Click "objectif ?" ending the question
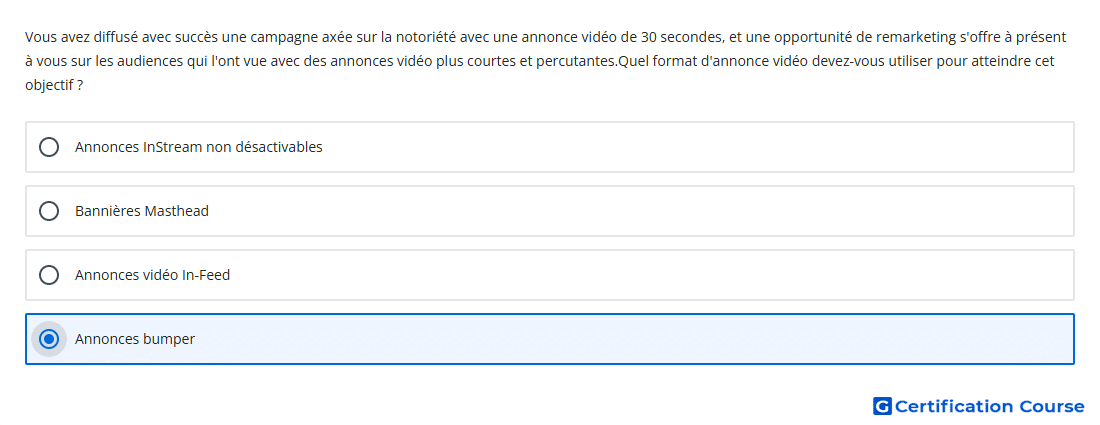The width and height of the screenshot is (1100, 425). click(x=54, y=86)
